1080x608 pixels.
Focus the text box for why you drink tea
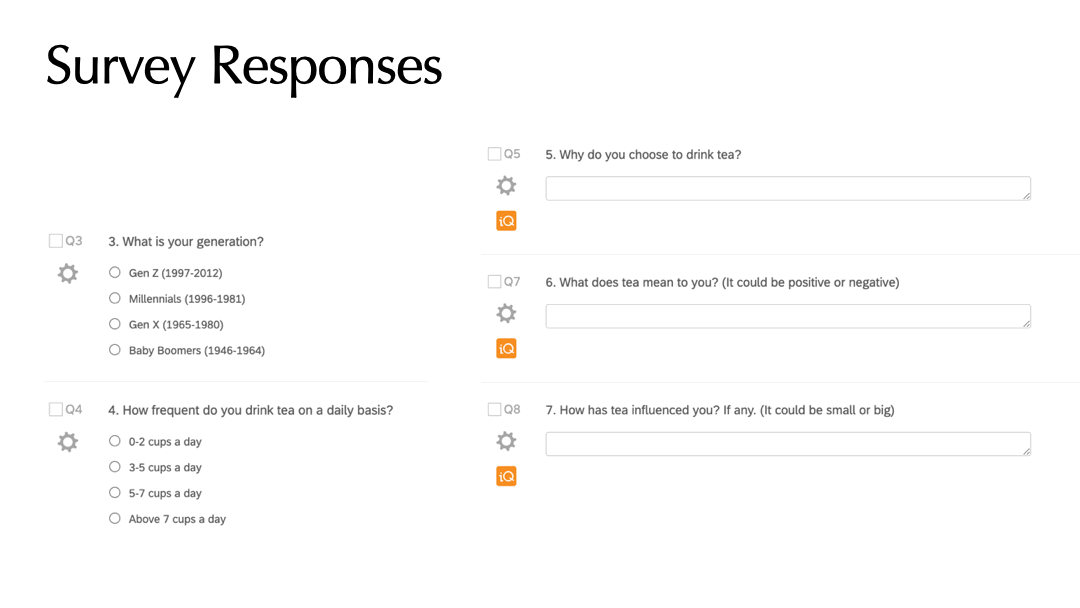pyautogui.click(x=788, y=188)
